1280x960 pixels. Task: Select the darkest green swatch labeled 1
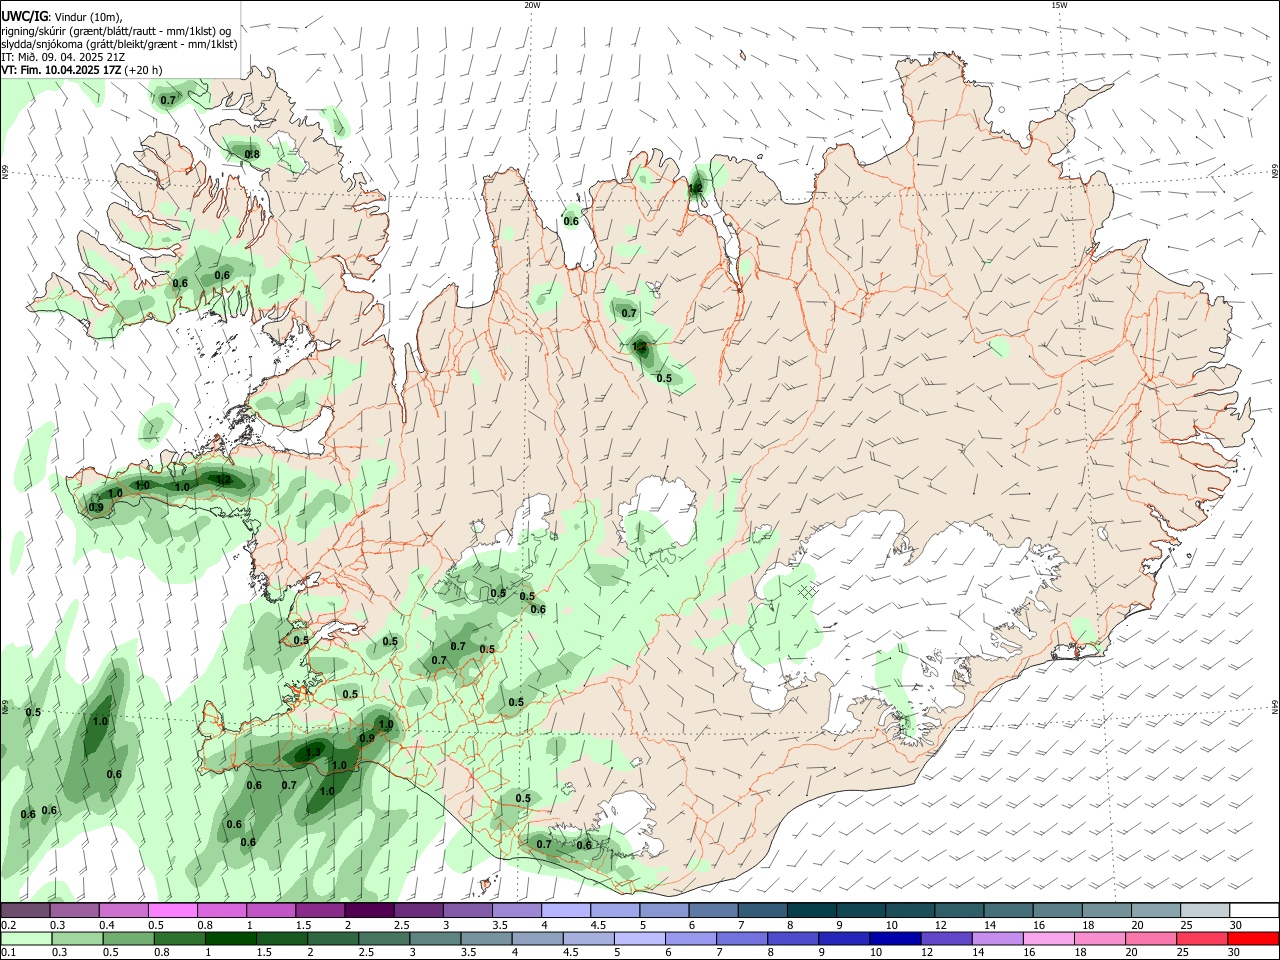pyautogui.click(x=231, y=938)
